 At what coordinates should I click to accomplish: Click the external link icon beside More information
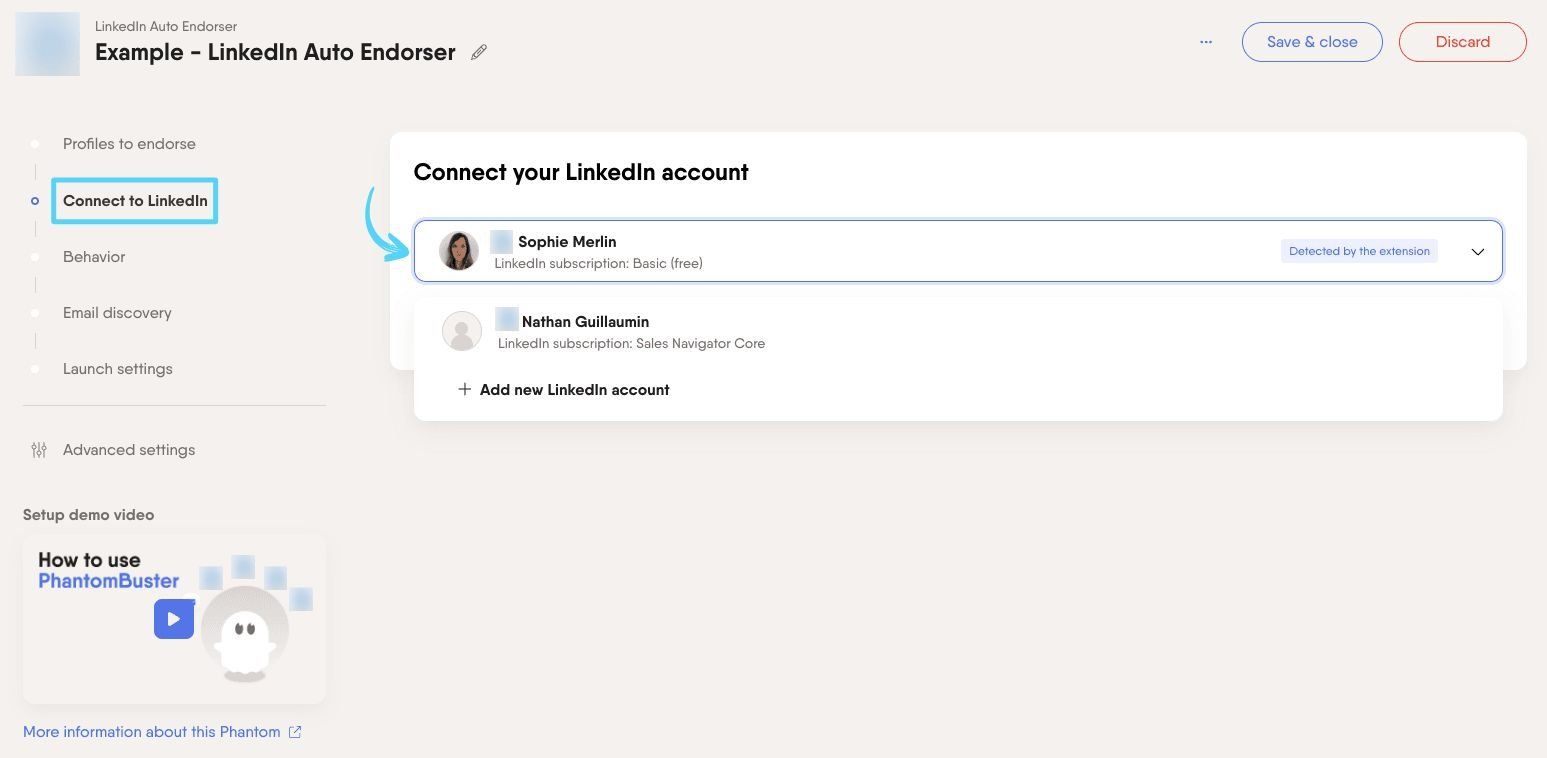[x=295, y=732]
